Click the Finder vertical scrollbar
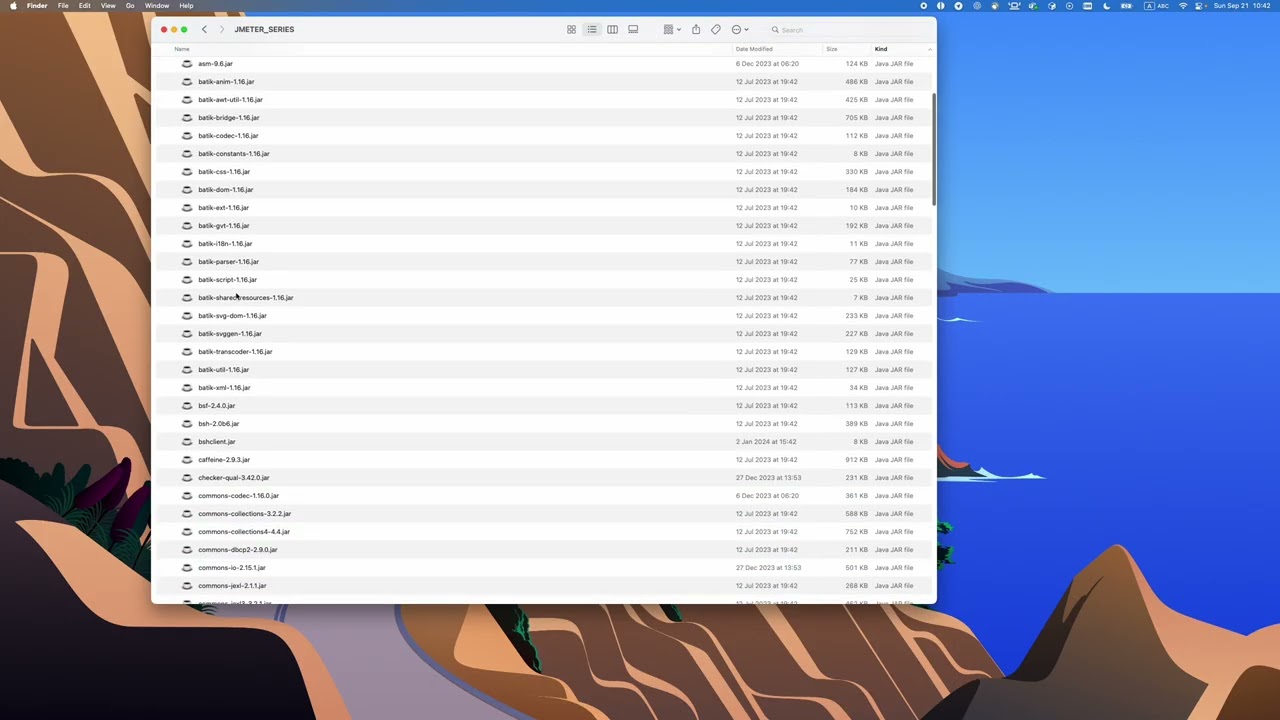The width and height of the screenshot is (1280, 720). 933,150
